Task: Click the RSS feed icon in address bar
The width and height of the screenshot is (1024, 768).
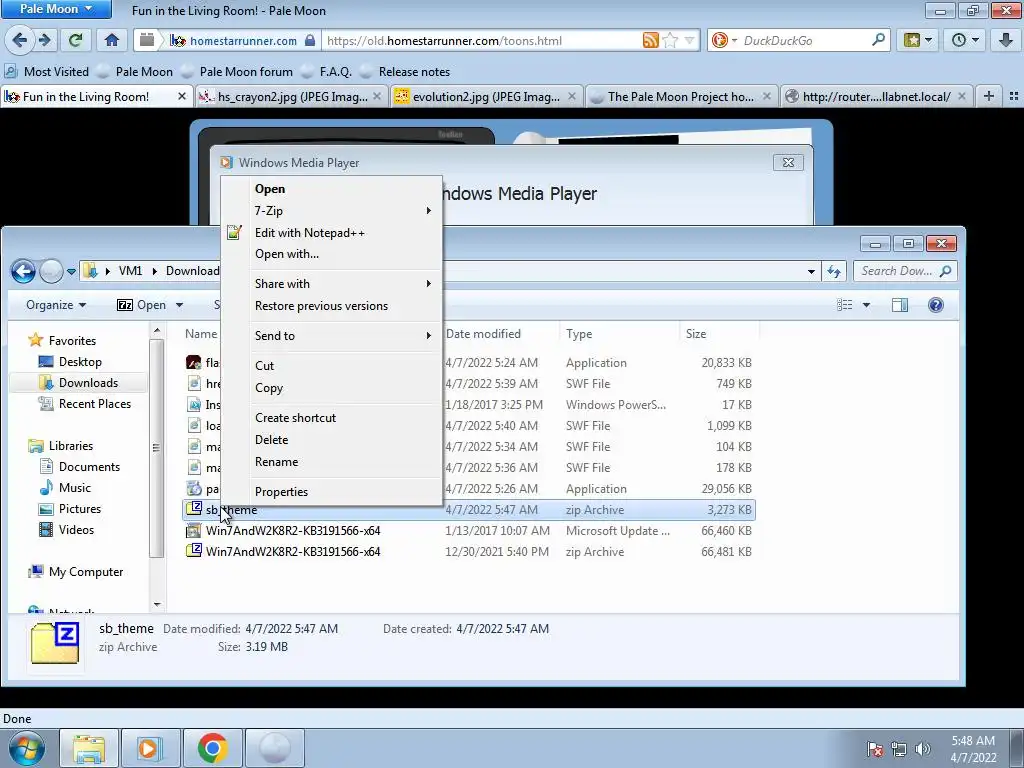Action: click(650, 40)
